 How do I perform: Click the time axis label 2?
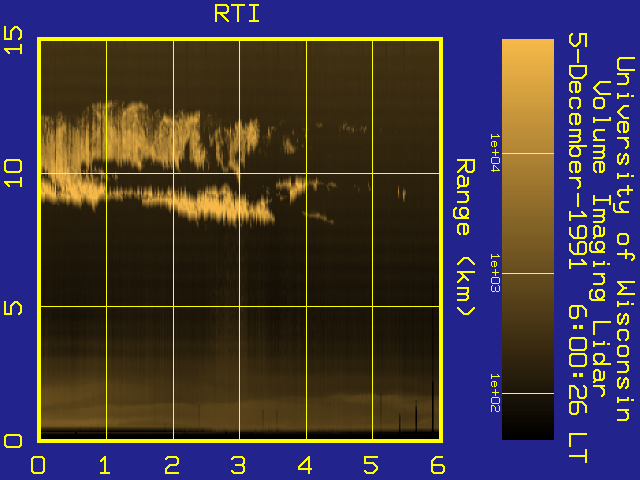click(x=172, y=465)
